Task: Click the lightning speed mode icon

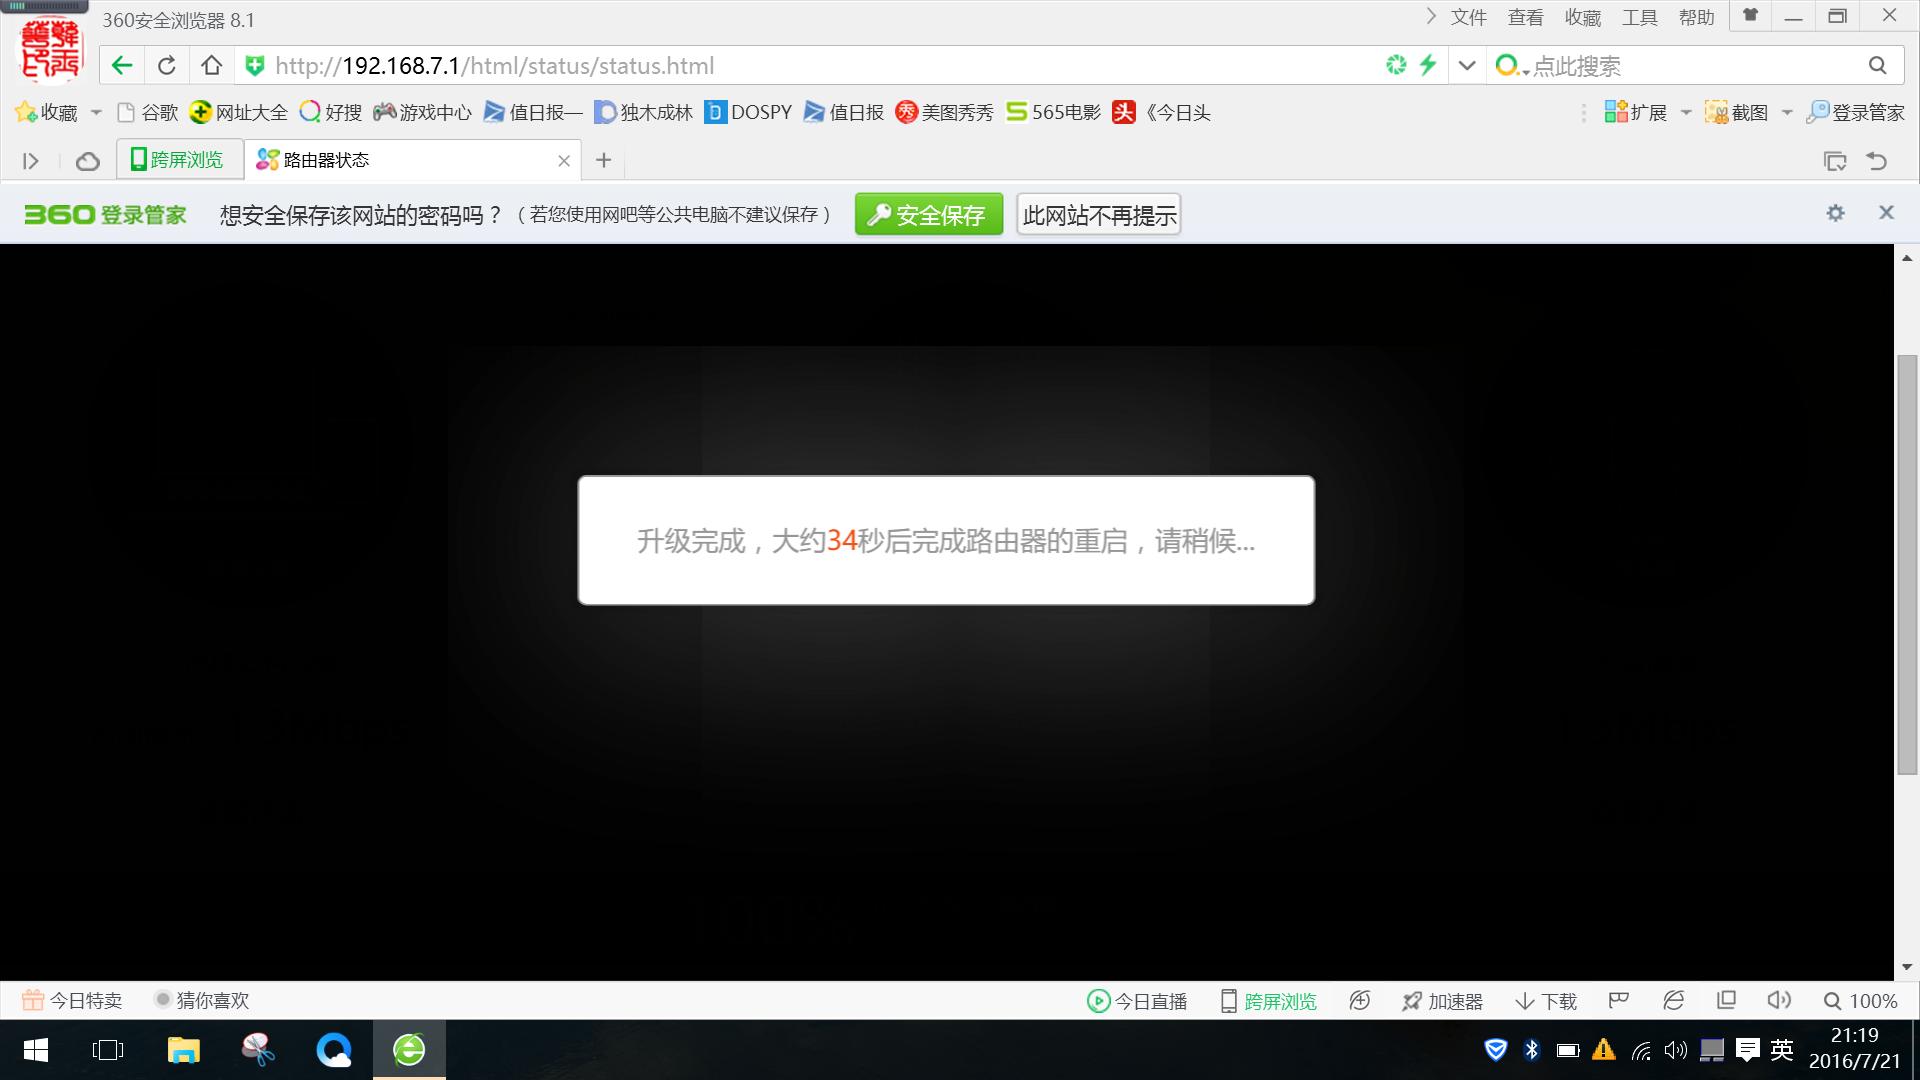Action: pos(1428,64)
